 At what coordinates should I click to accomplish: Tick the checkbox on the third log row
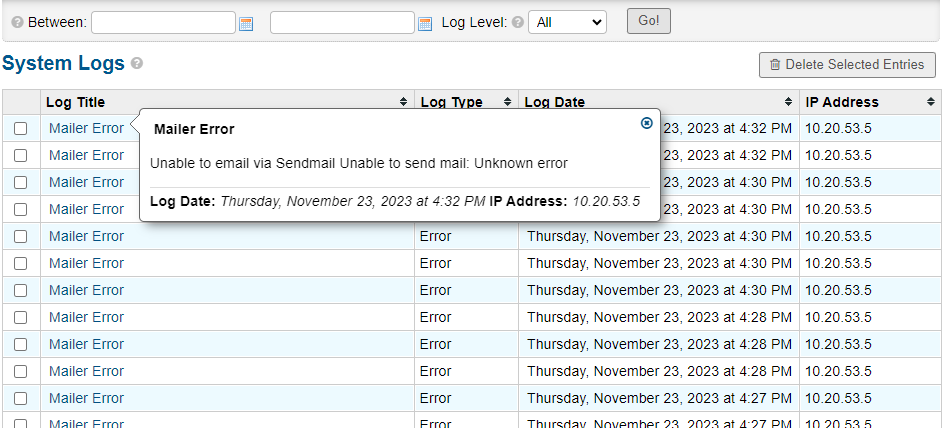click(20, 182)
